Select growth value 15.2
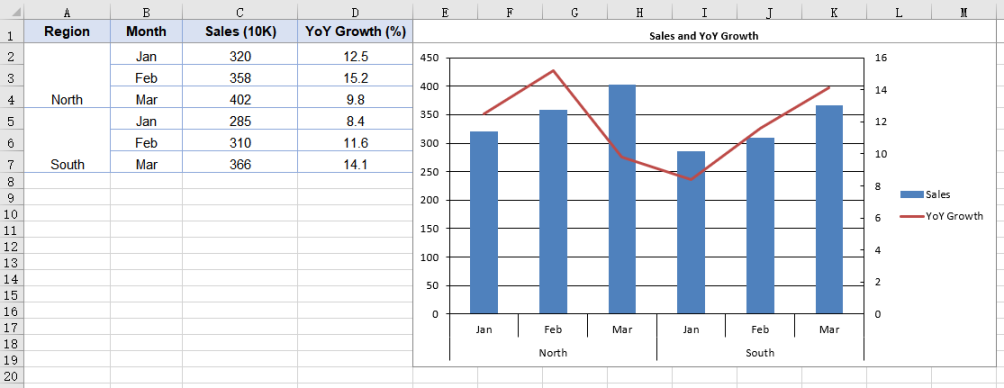The image size is (1004, 388). click(x=355, y=78)
